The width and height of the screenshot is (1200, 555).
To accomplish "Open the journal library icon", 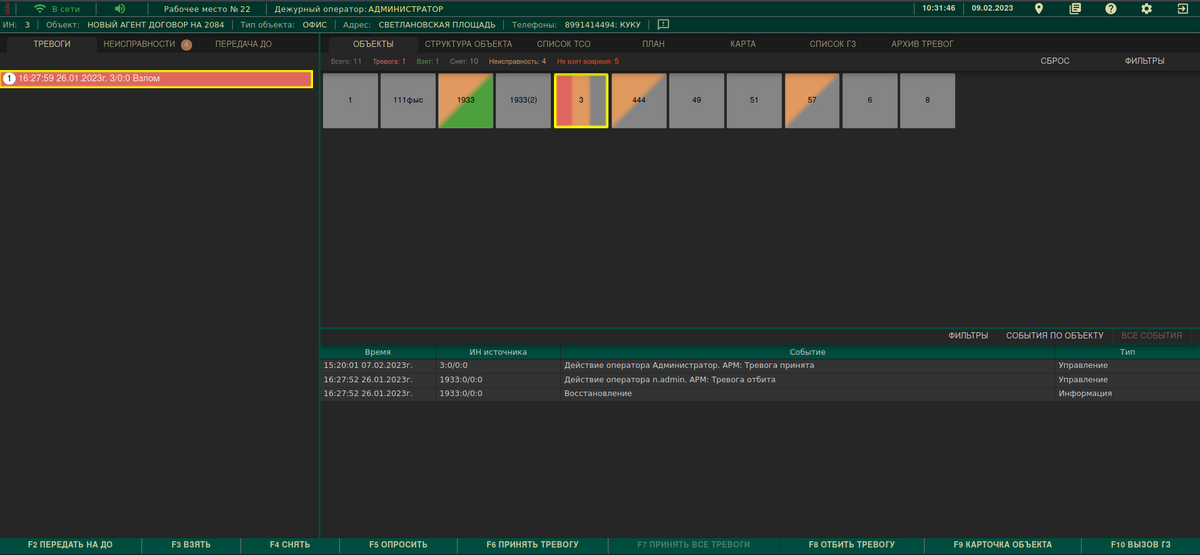I will point(1075,8).
